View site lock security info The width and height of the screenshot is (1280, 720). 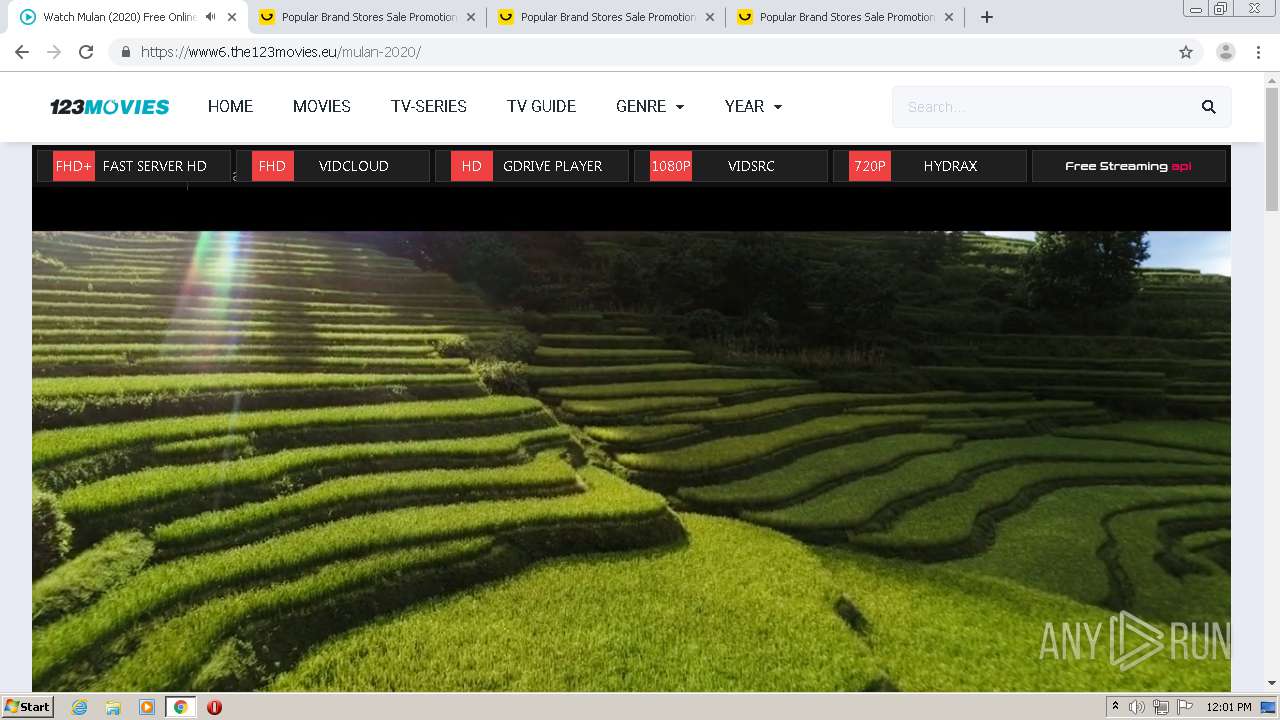click(125, 52)
